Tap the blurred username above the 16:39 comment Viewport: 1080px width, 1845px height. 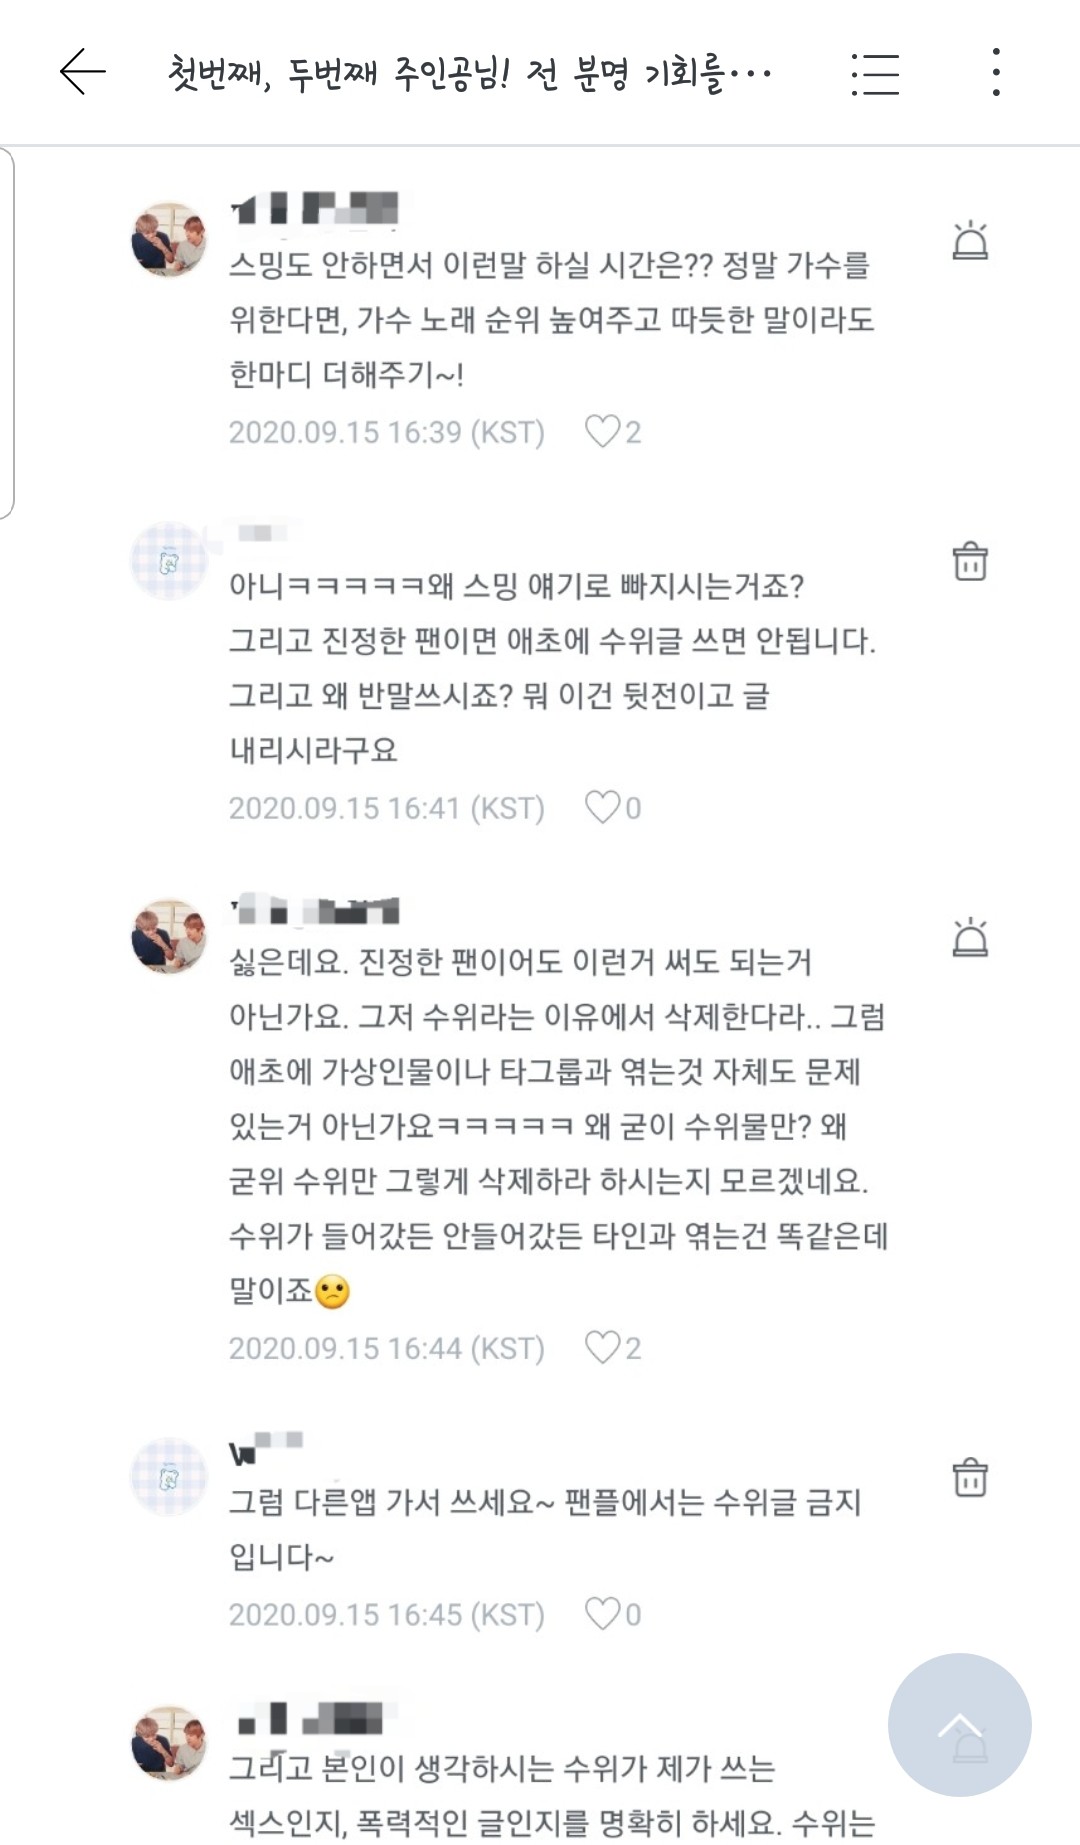pyautogui.click(x=315, y=208)
